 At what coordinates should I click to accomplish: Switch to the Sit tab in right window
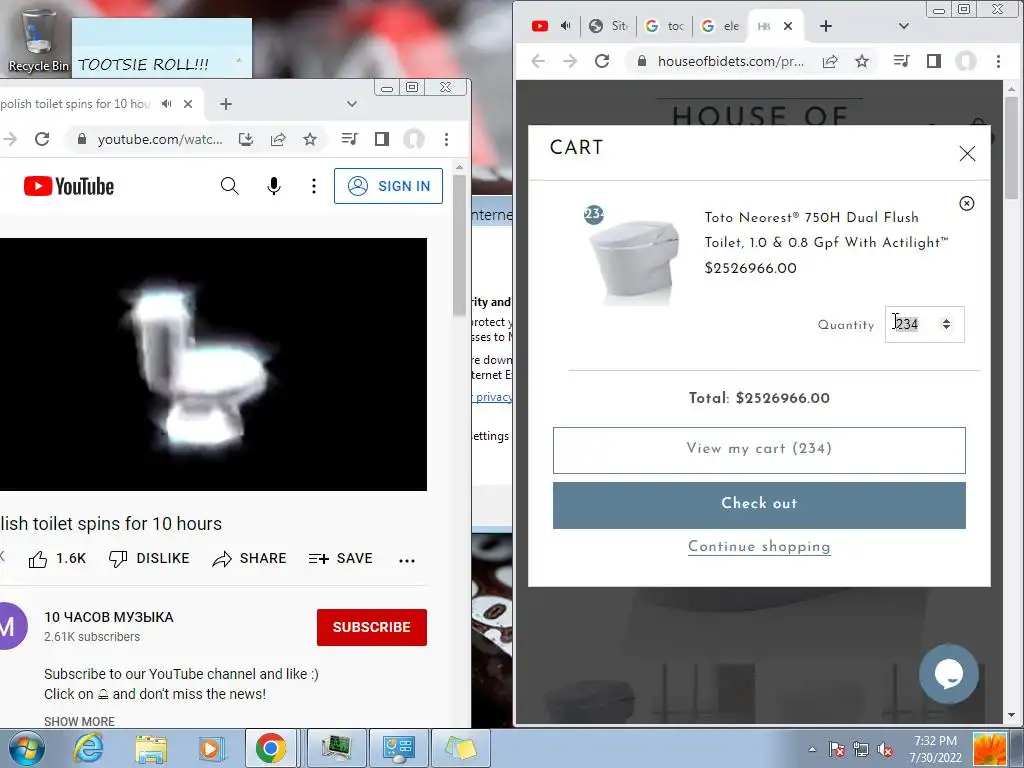point(609,26)
